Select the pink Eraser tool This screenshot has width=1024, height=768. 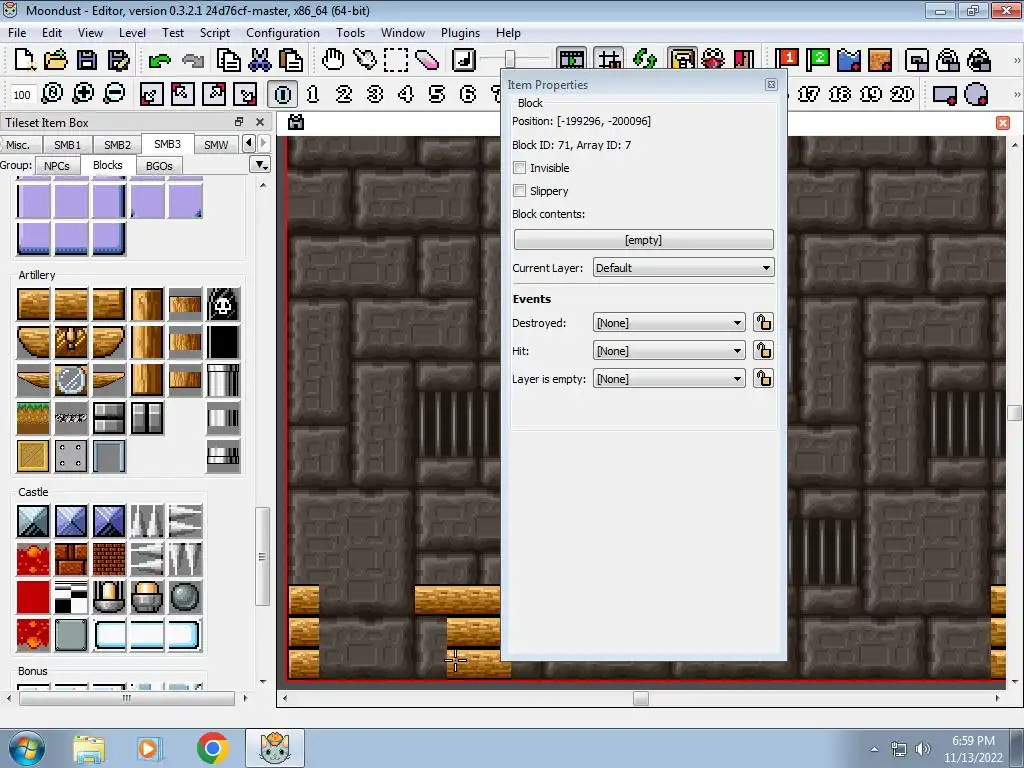point(427,60)
